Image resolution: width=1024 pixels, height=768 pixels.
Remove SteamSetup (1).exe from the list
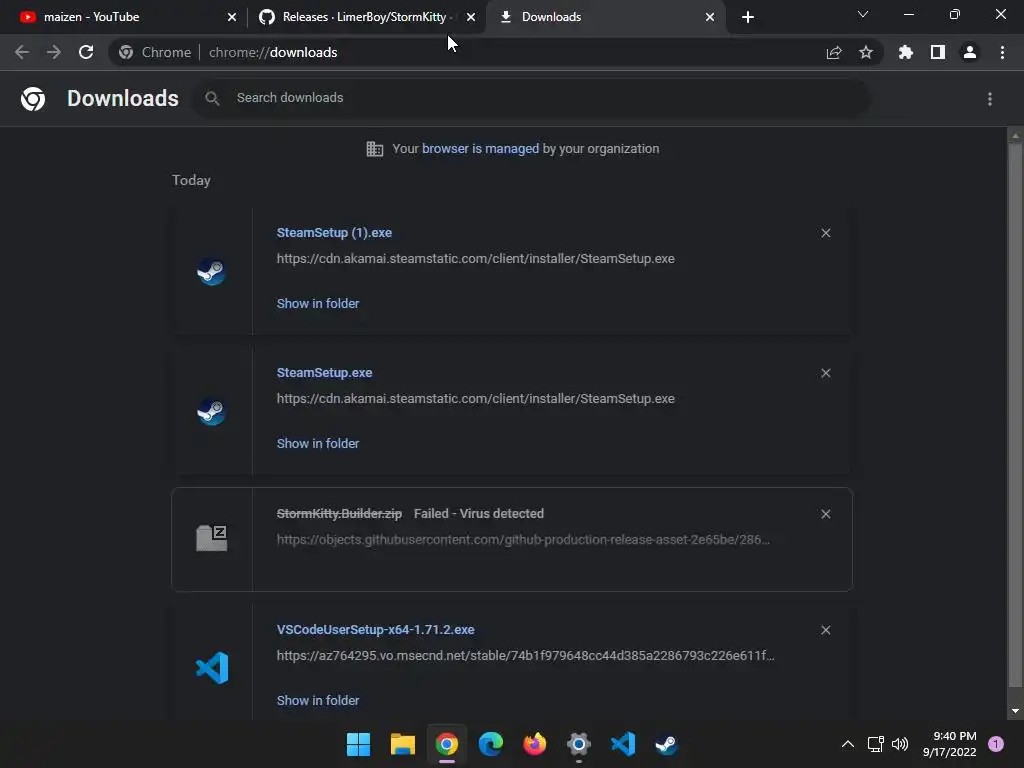click(825, 233)
